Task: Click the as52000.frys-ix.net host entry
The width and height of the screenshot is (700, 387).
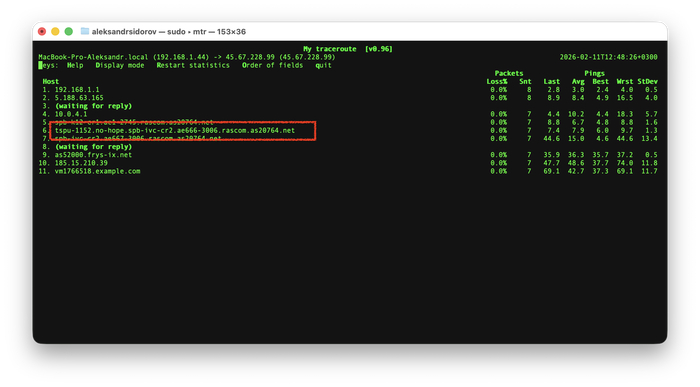Action: point(93,155)
